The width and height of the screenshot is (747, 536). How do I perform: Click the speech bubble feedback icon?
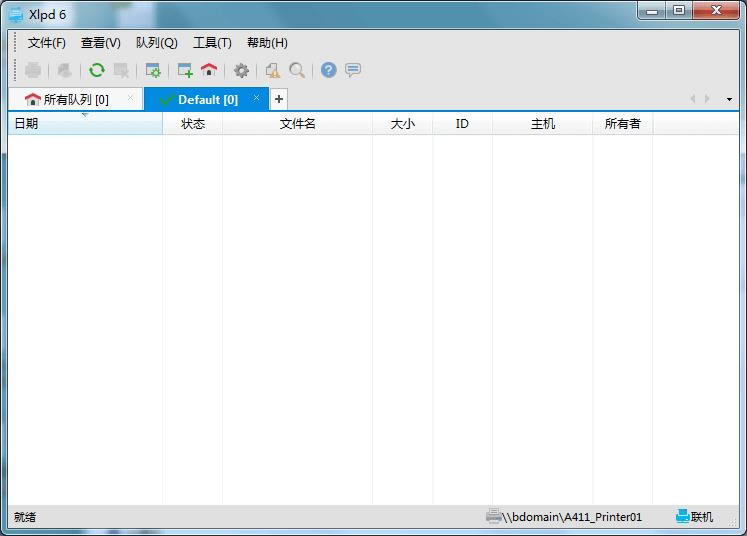352,70
